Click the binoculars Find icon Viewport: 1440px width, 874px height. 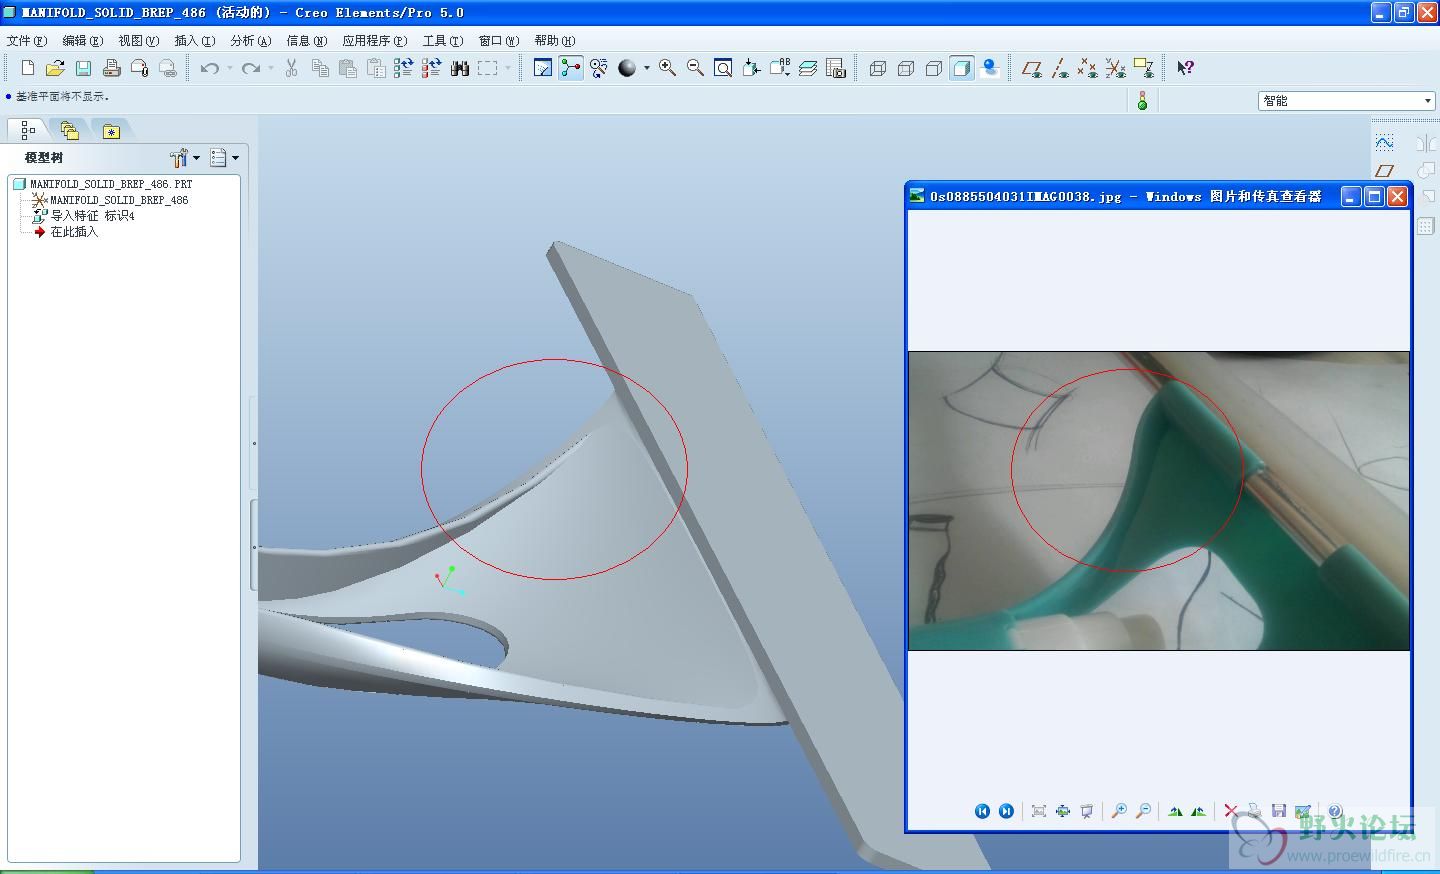[x=460, y=68]
